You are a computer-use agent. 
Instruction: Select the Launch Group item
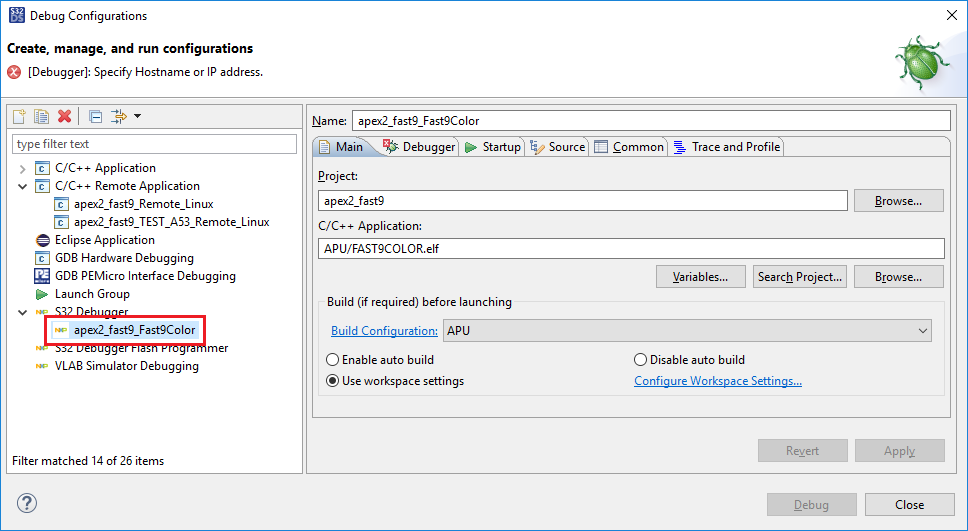coord(92,294)
